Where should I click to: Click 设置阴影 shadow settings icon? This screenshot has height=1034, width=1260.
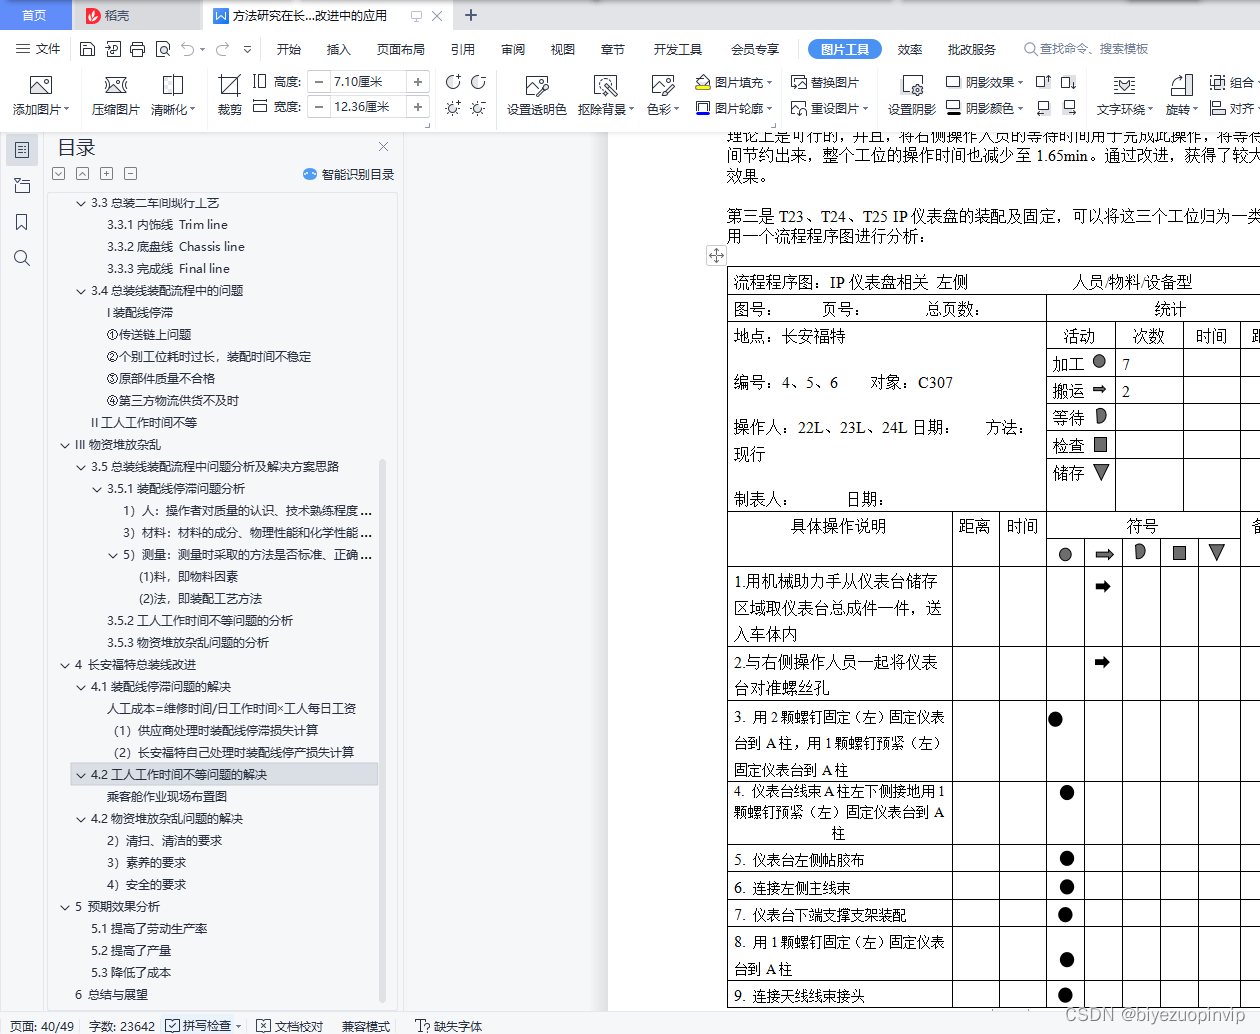point(912,86)
